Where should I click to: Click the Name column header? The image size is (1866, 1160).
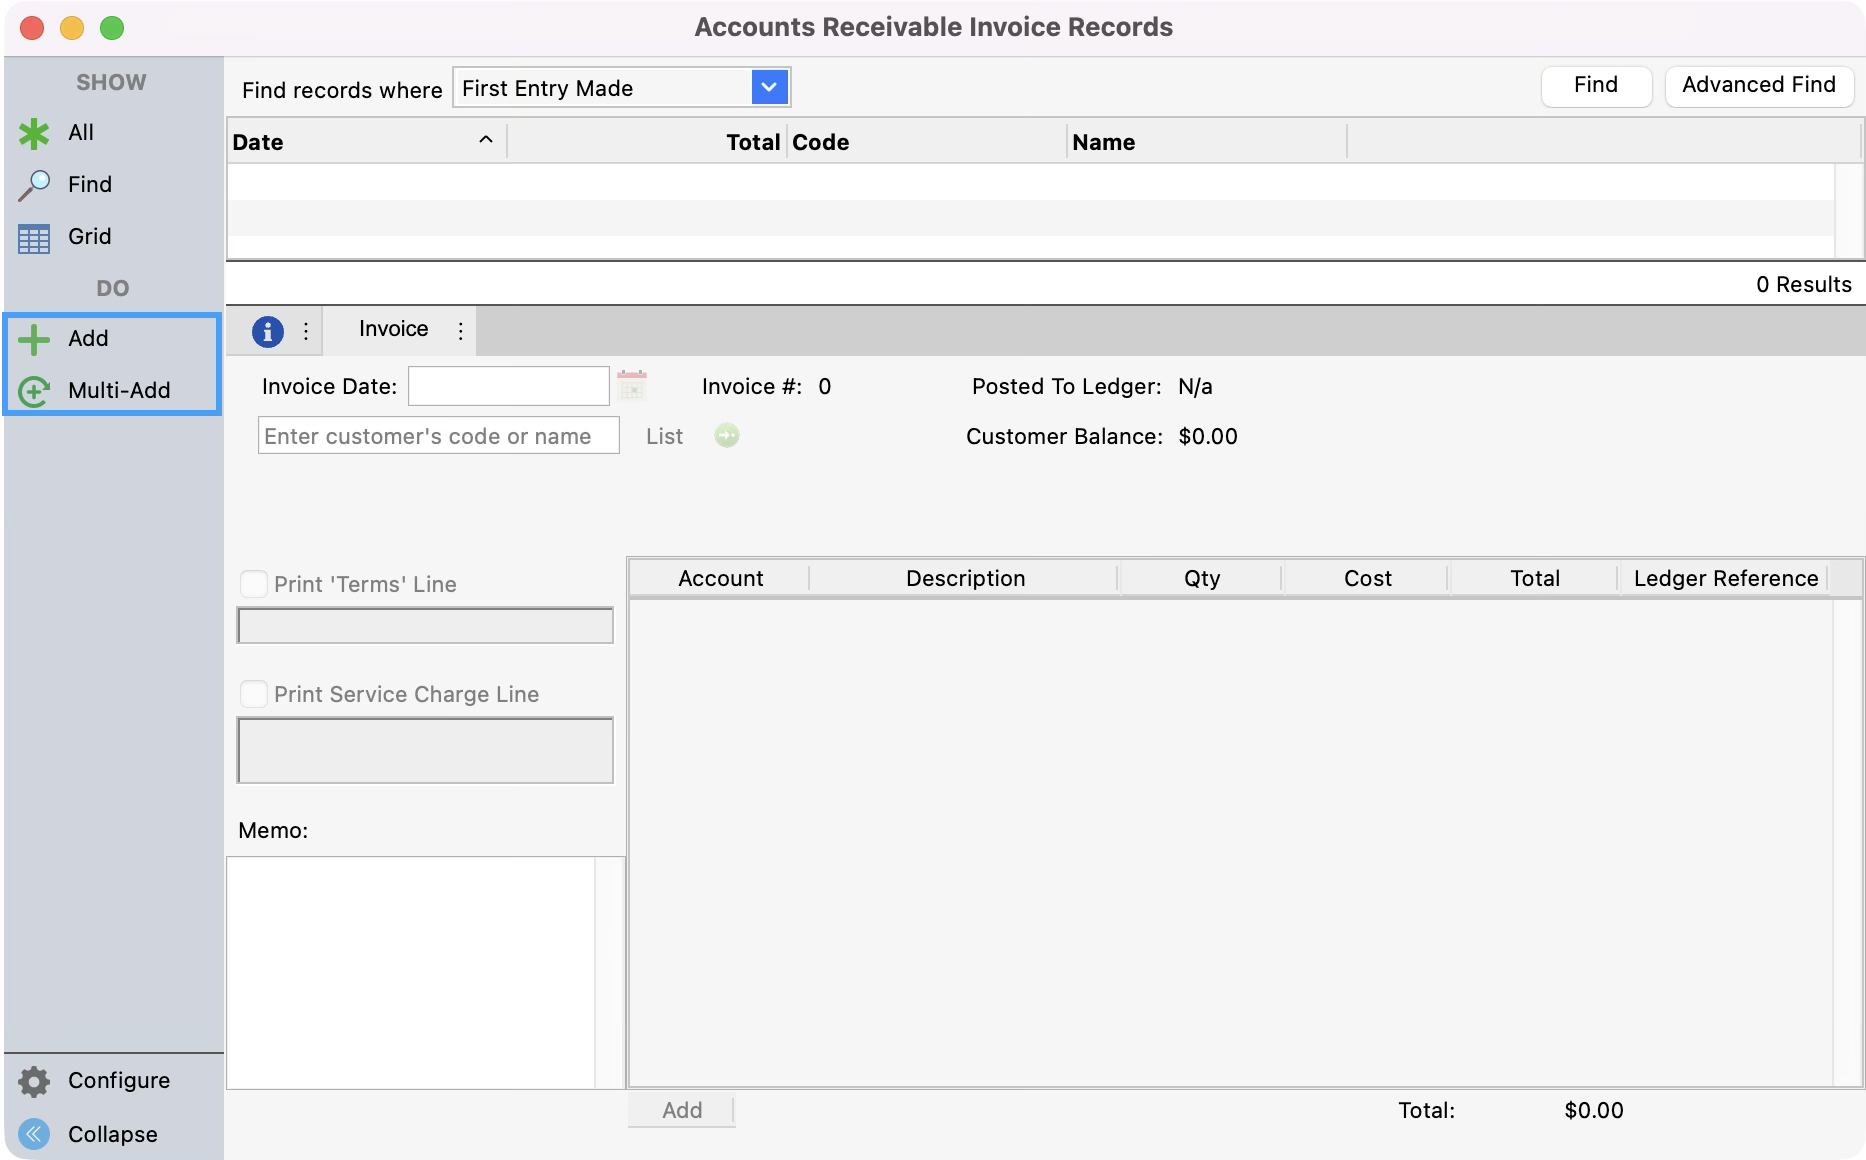[1207, 142]
